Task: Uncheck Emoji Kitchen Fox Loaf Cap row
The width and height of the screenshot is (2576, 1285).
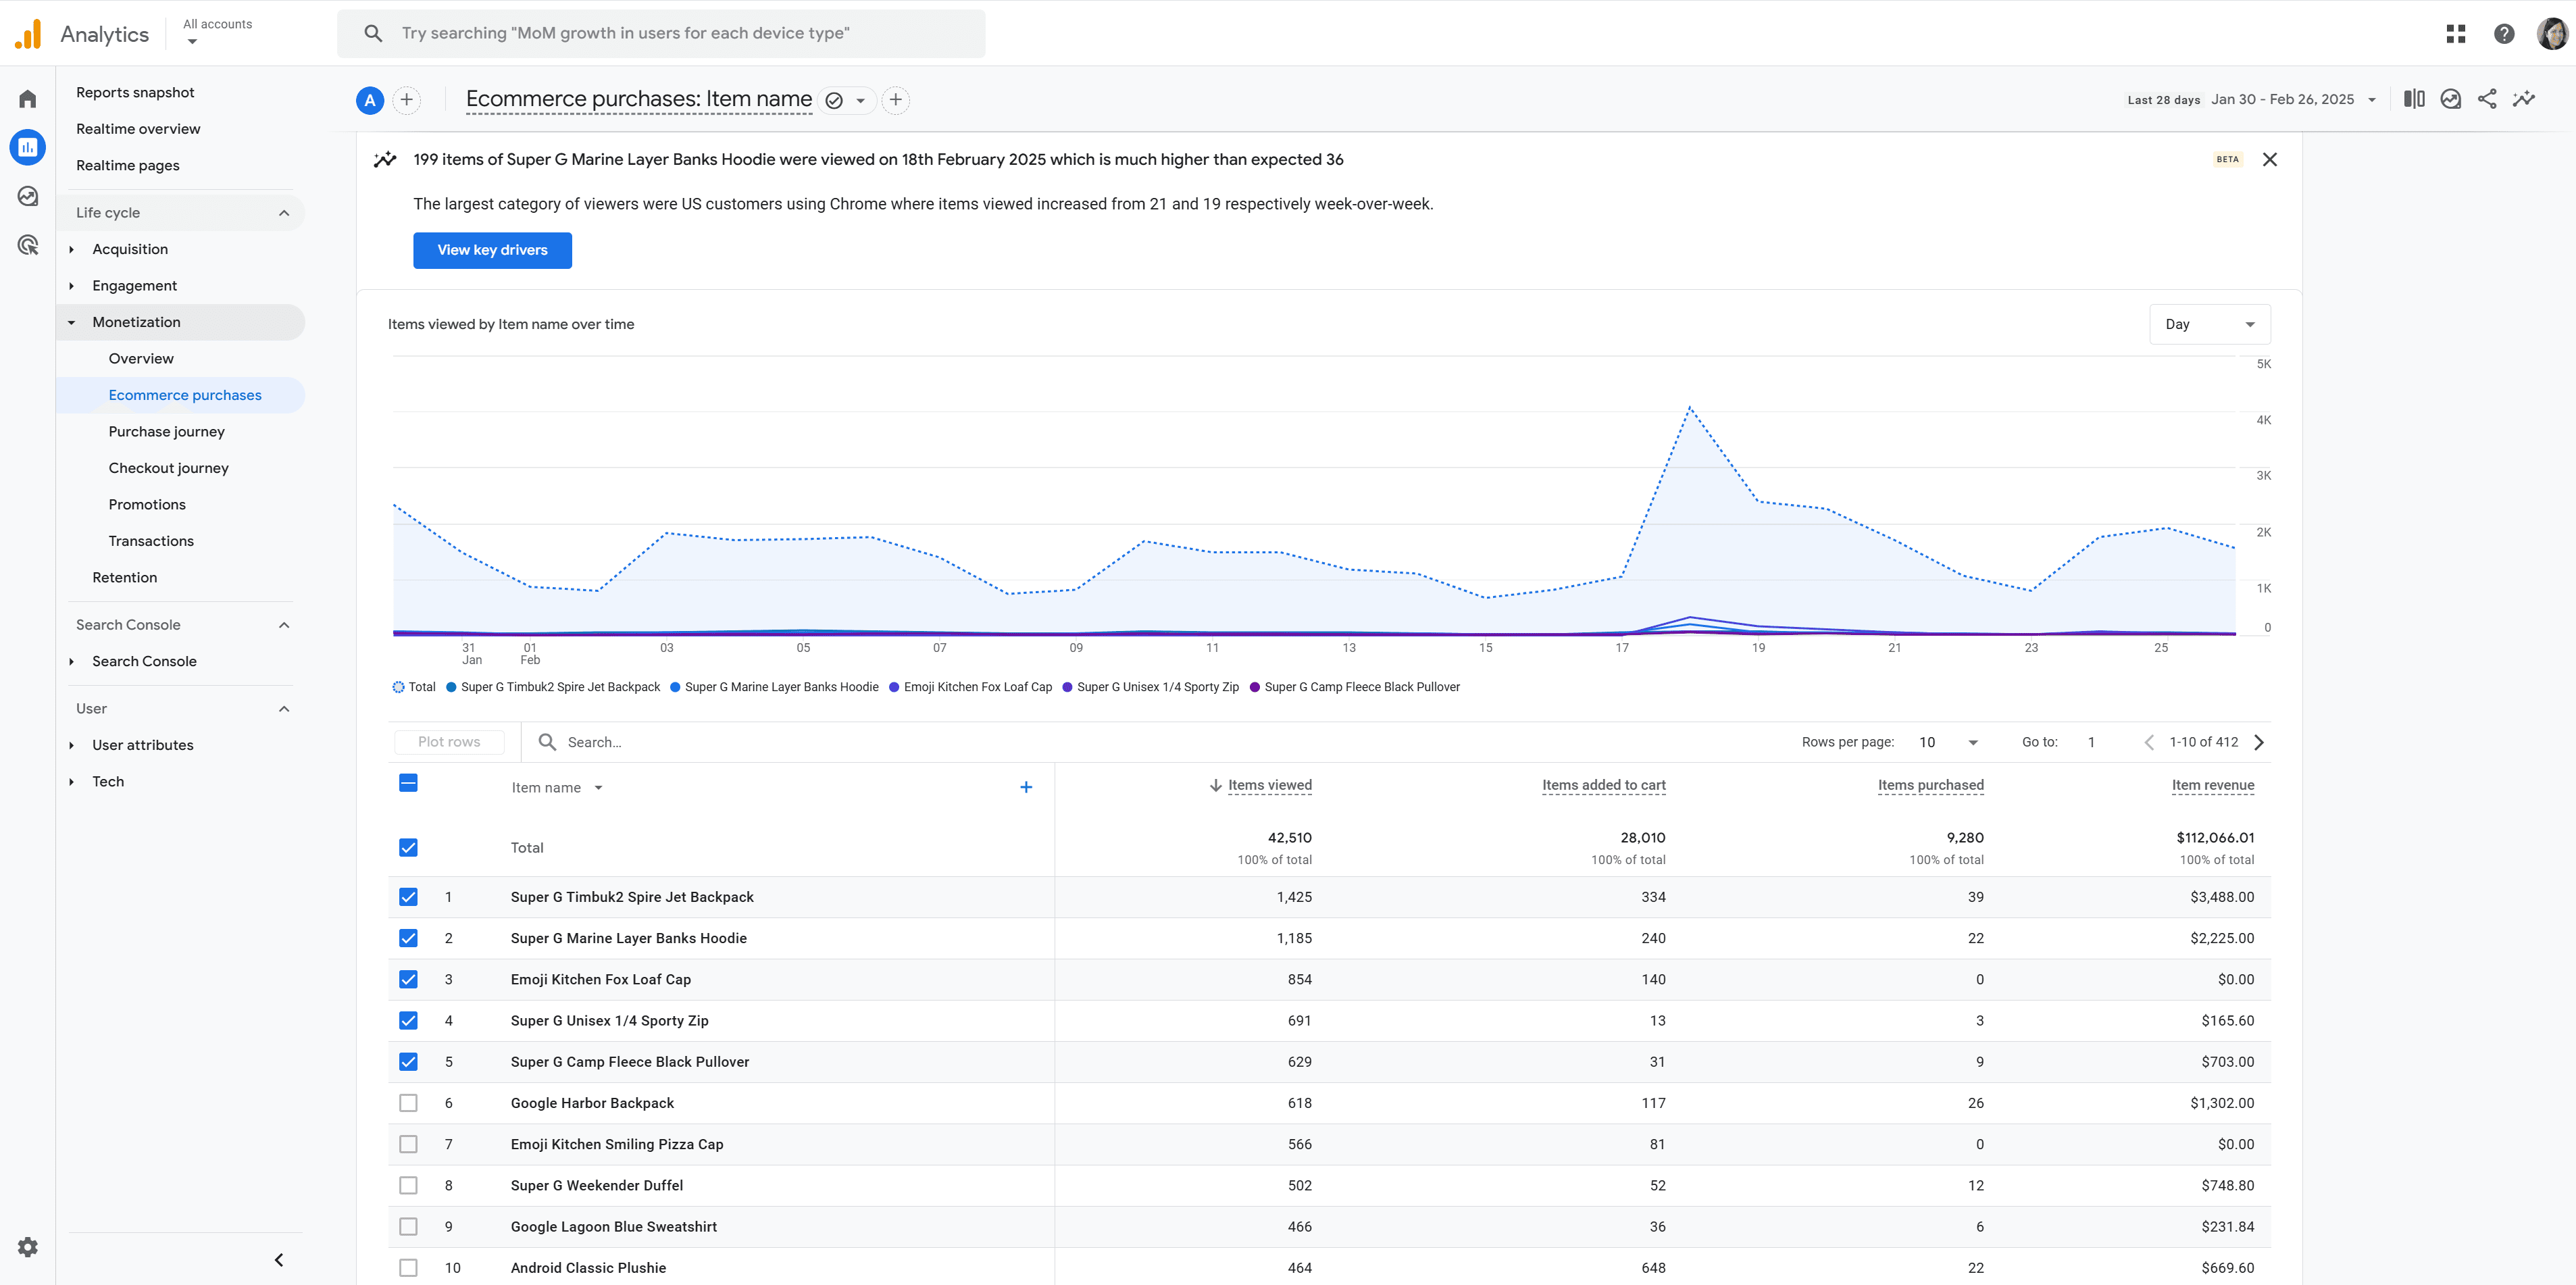Action: pos(408,979)
